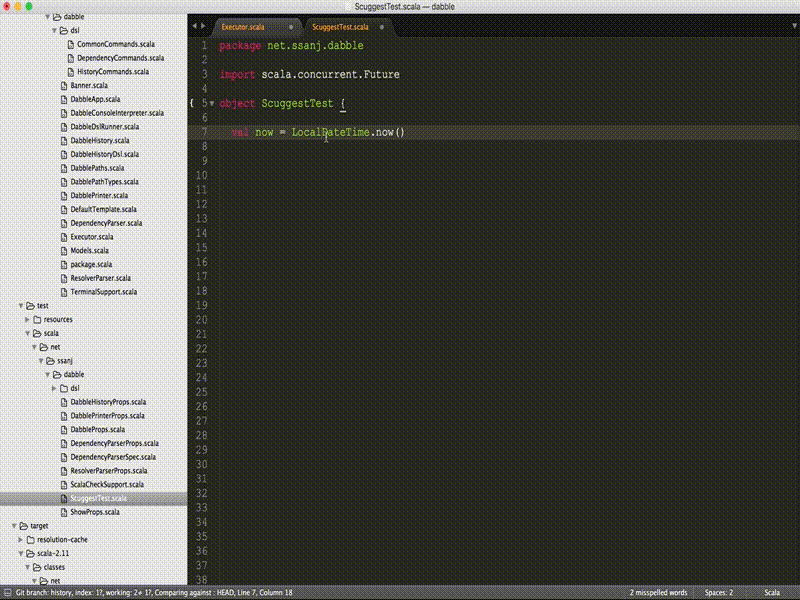
Task: Open DabbleApp.scala in sidebar
Action: coord(95,99)
